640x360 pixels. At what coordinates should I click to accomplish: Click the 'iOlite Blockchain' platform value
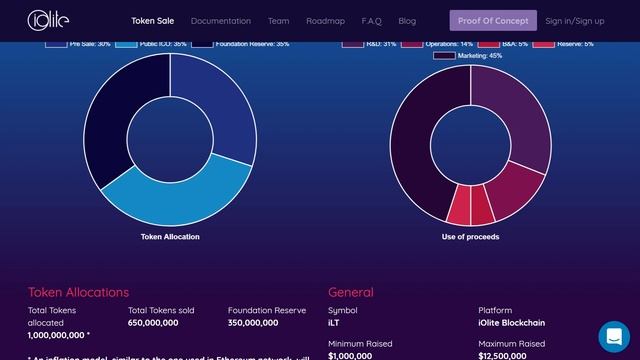511,322
